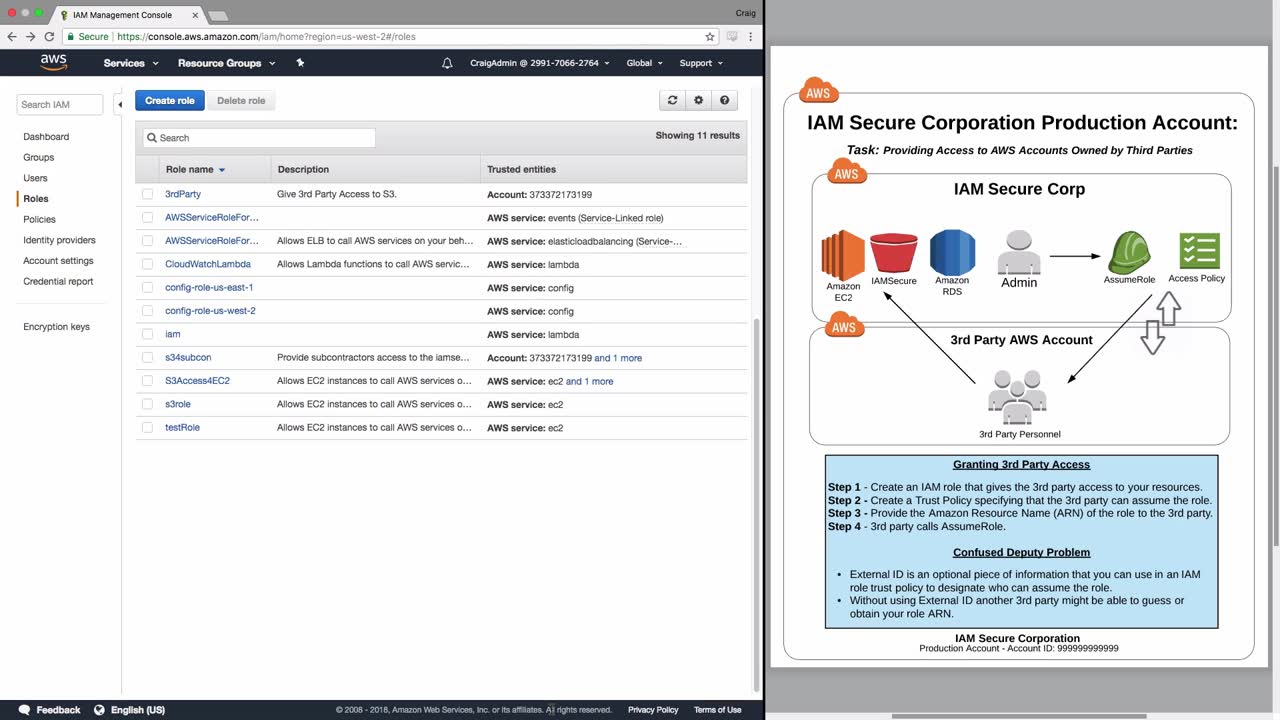Click the browser address bar URL

pos(266,36)
